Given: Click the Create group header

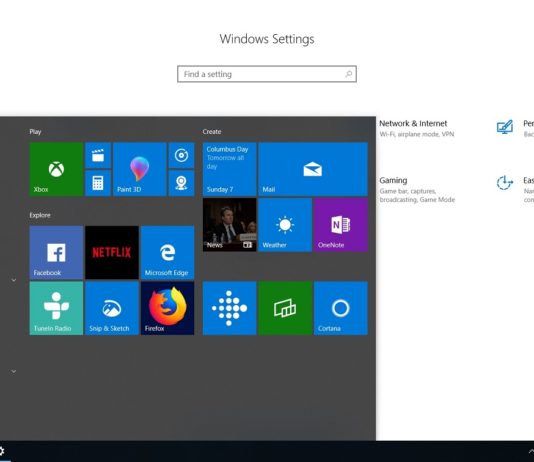Looking at the screenshot, I should [212, 132].
